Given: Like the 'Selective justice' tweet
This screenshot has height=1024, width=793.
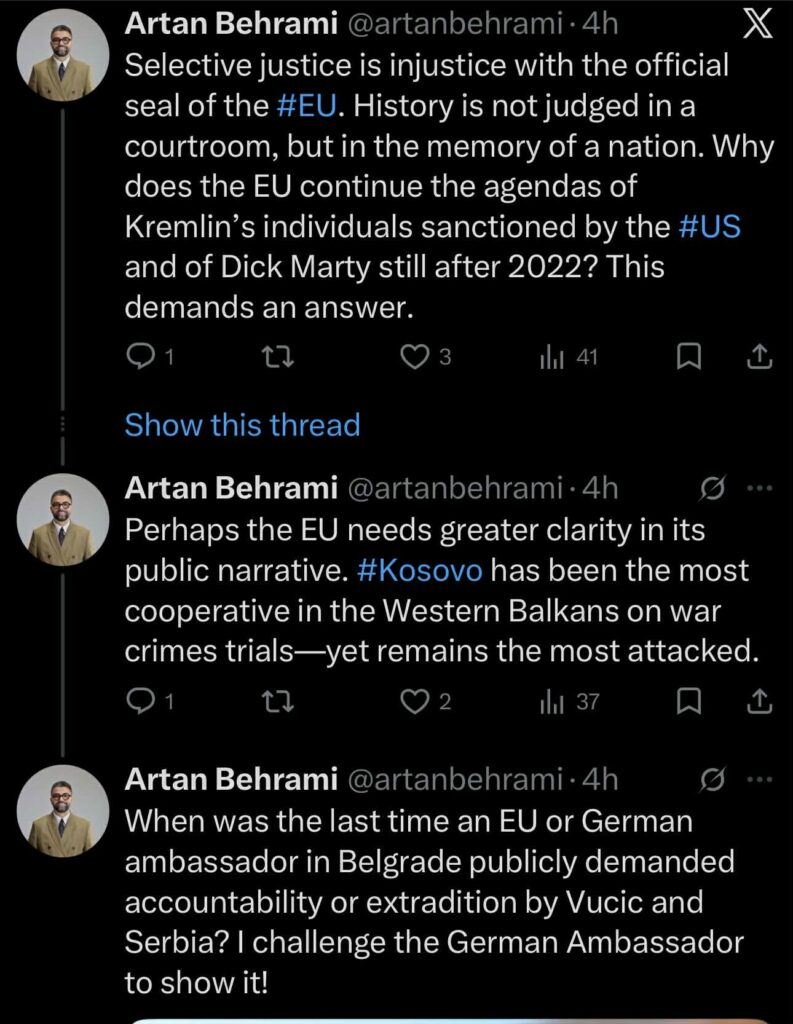Looking at the screenshot, I should click(x=414, y=357).
